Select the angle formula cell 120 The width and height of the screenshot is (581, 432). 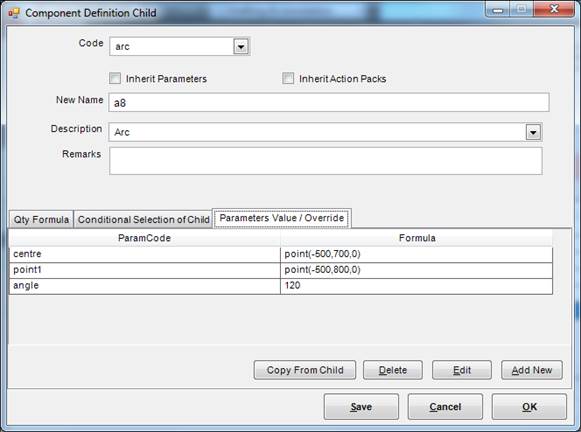point(416,286)
